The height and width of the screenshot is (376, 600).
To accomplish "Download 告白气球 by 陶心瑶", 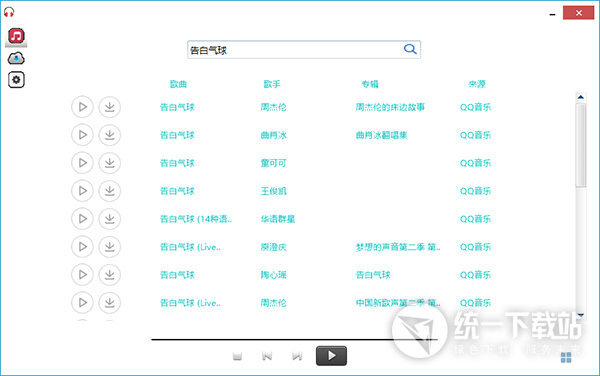I will pos(110,275).
